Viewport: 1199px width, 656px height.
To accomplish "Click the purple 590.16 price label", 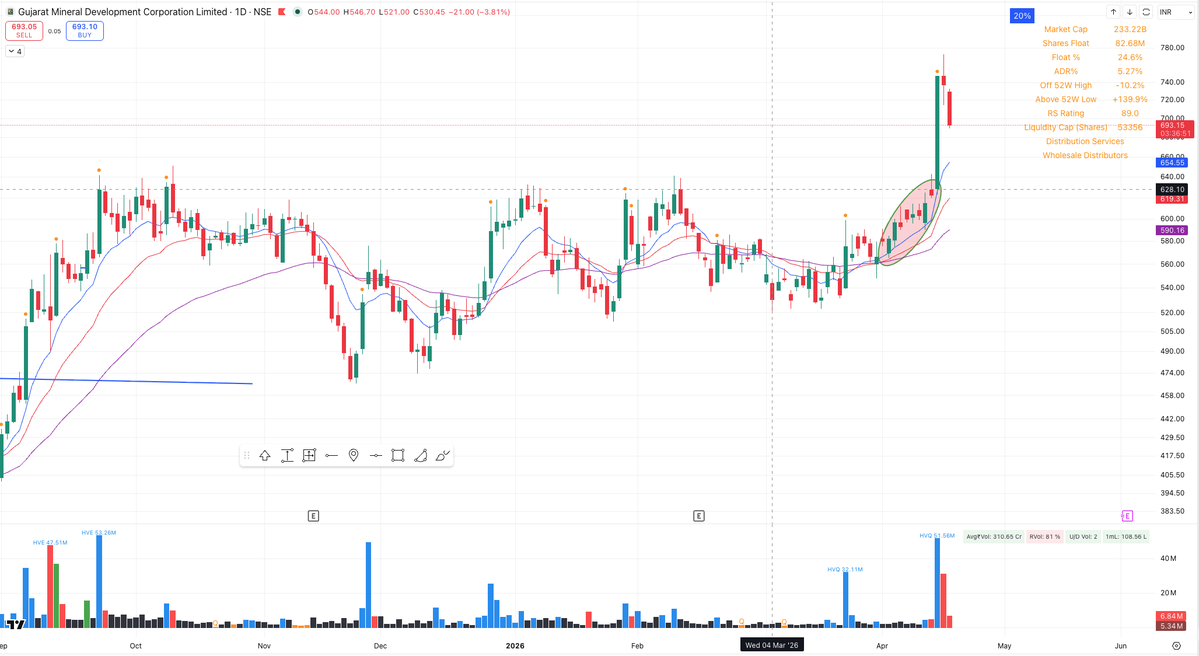I will [x=1171, y=230].
